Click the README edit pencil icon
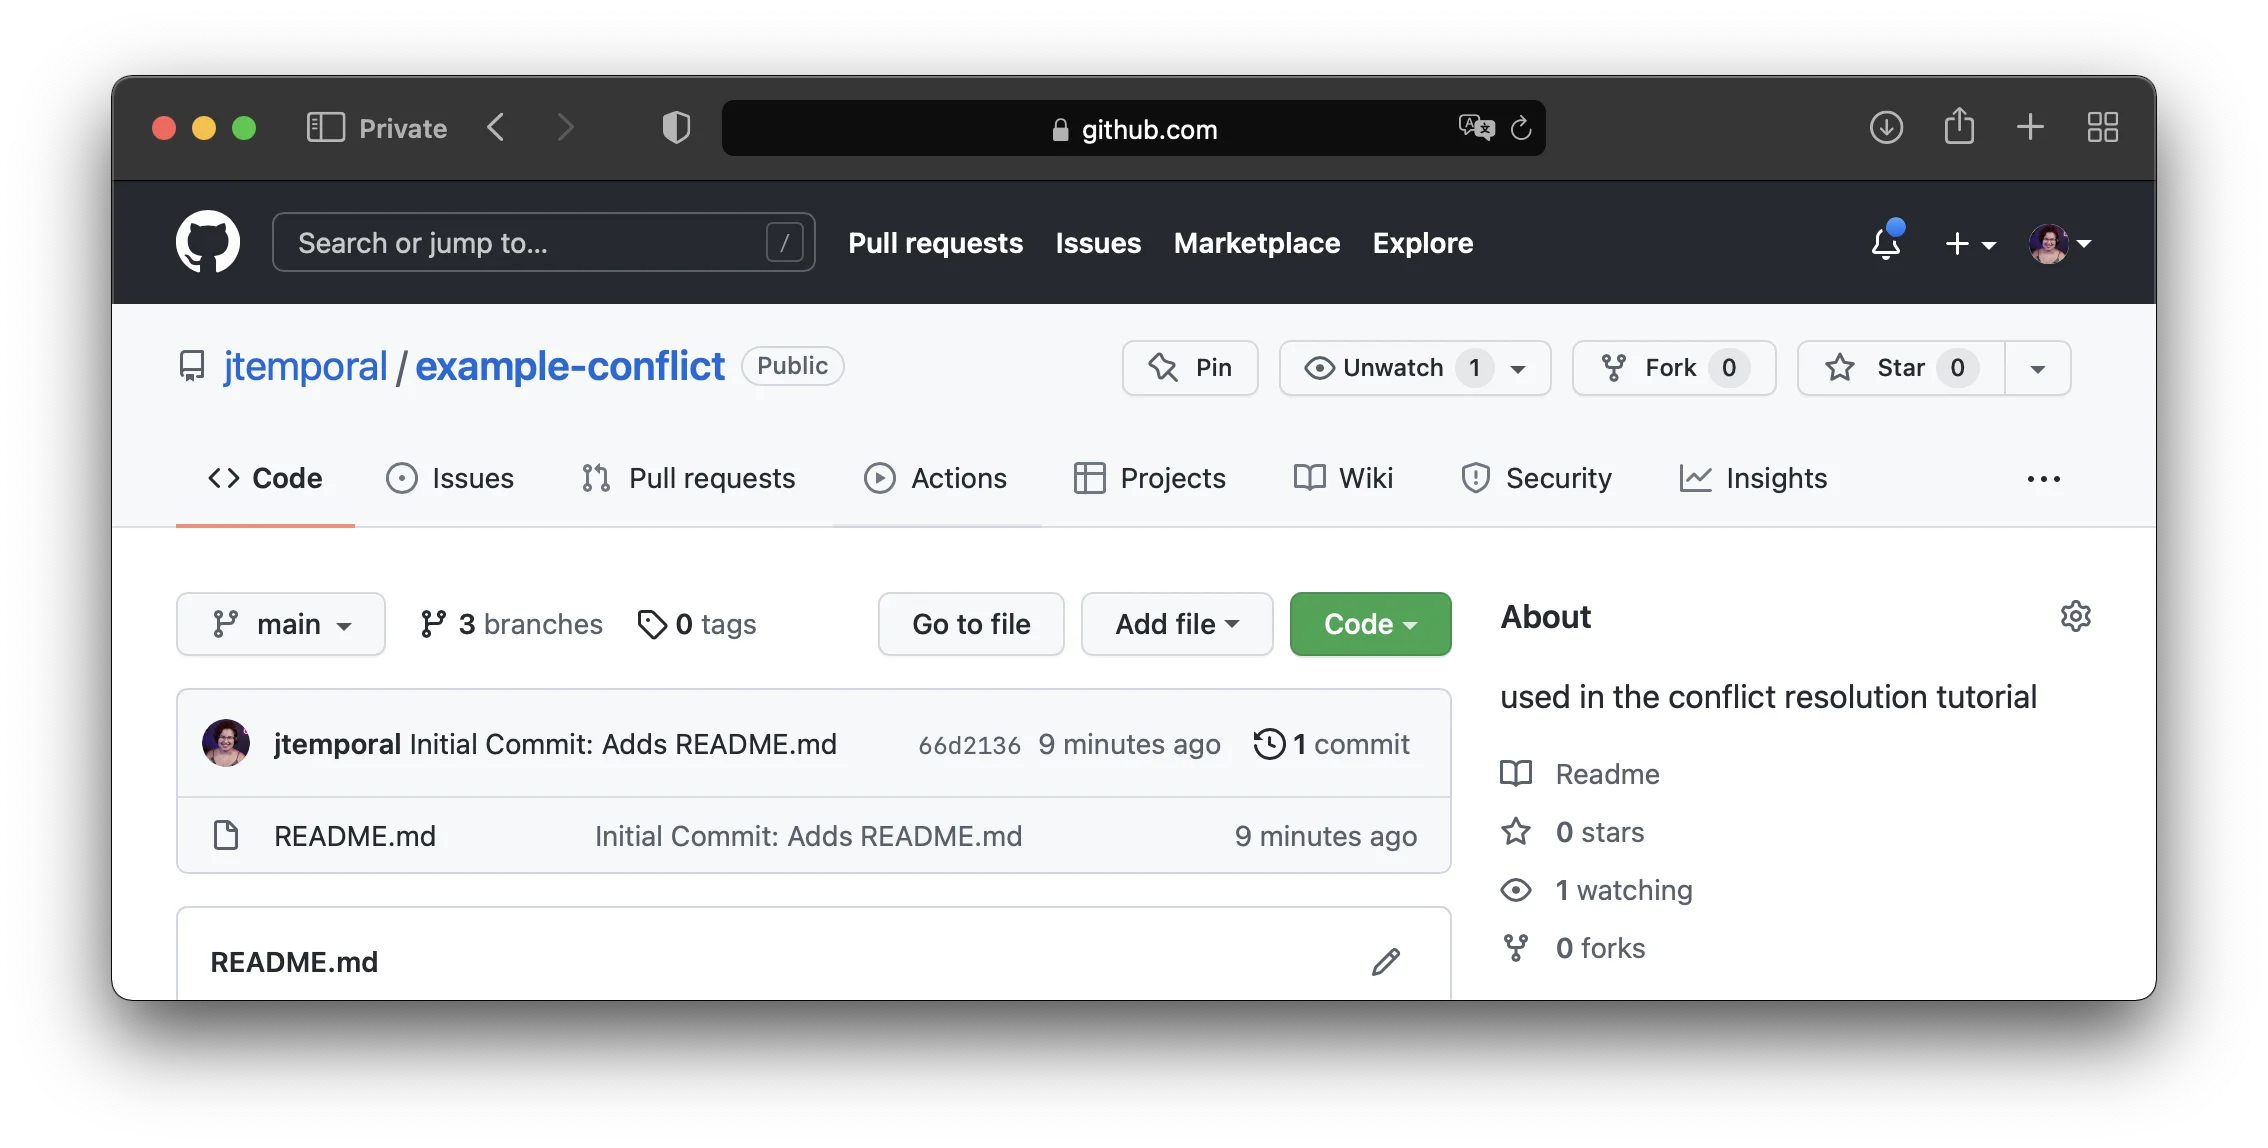The height and width of the screenshot is (1148, 2268). [x=1385, y=962]
